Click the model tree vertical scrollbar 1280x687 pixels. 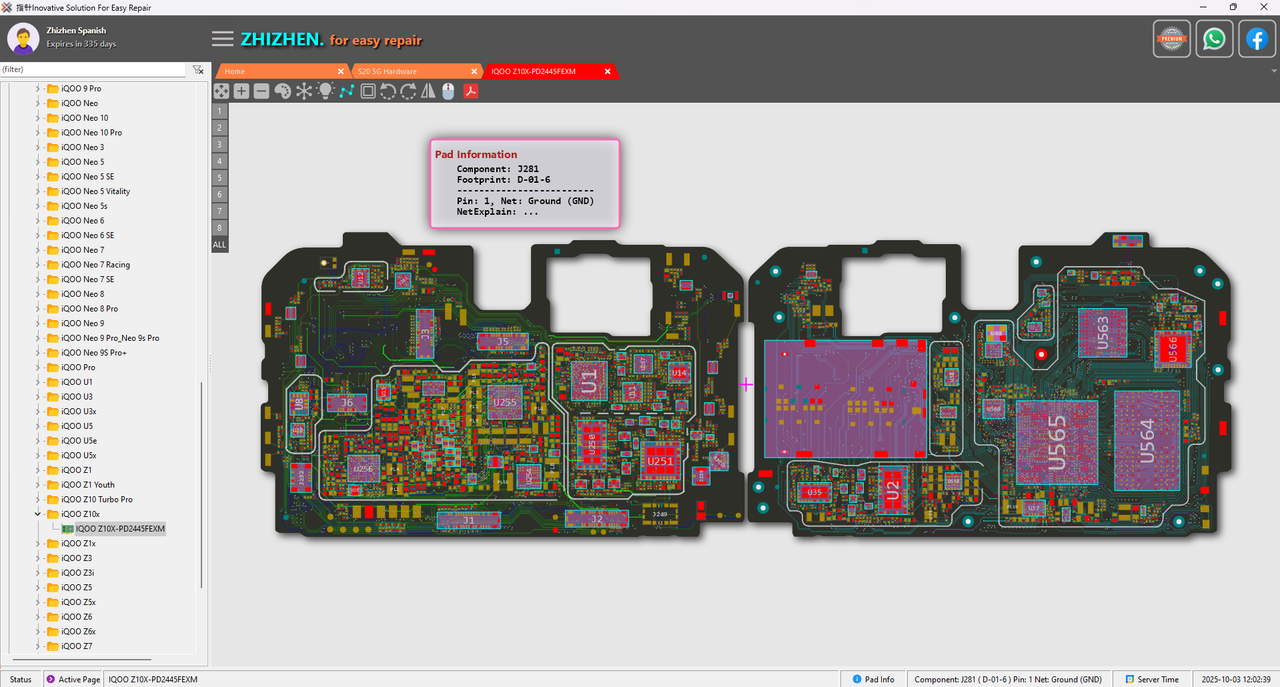pyautogui.click(x=202, y=484)
